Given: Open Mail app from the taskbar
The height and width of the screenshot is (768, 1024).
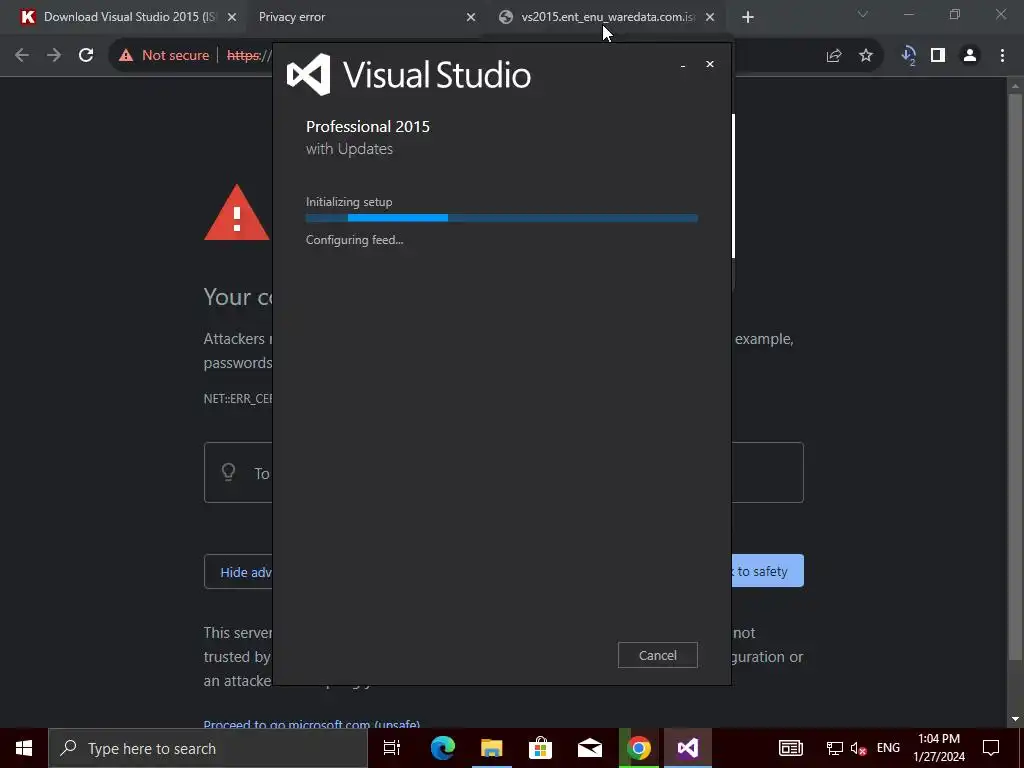Looking at the screenshot, I should pos(590,748).
